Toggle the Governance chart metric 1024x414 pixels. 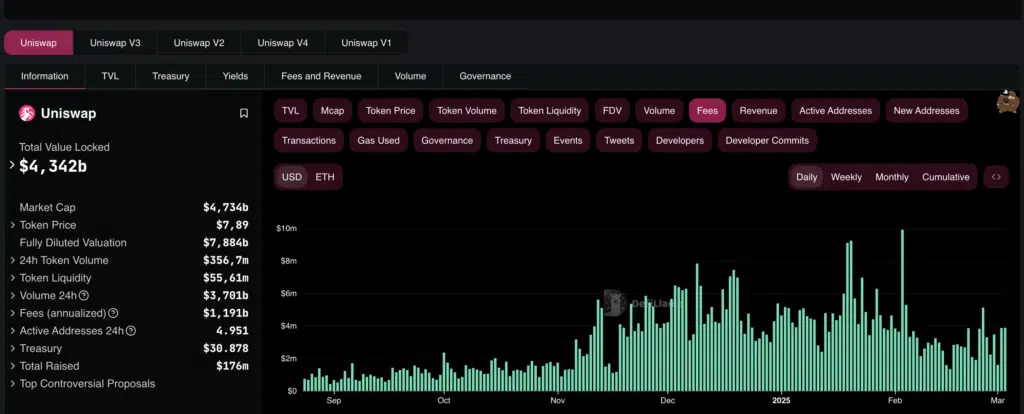point(447,140)
